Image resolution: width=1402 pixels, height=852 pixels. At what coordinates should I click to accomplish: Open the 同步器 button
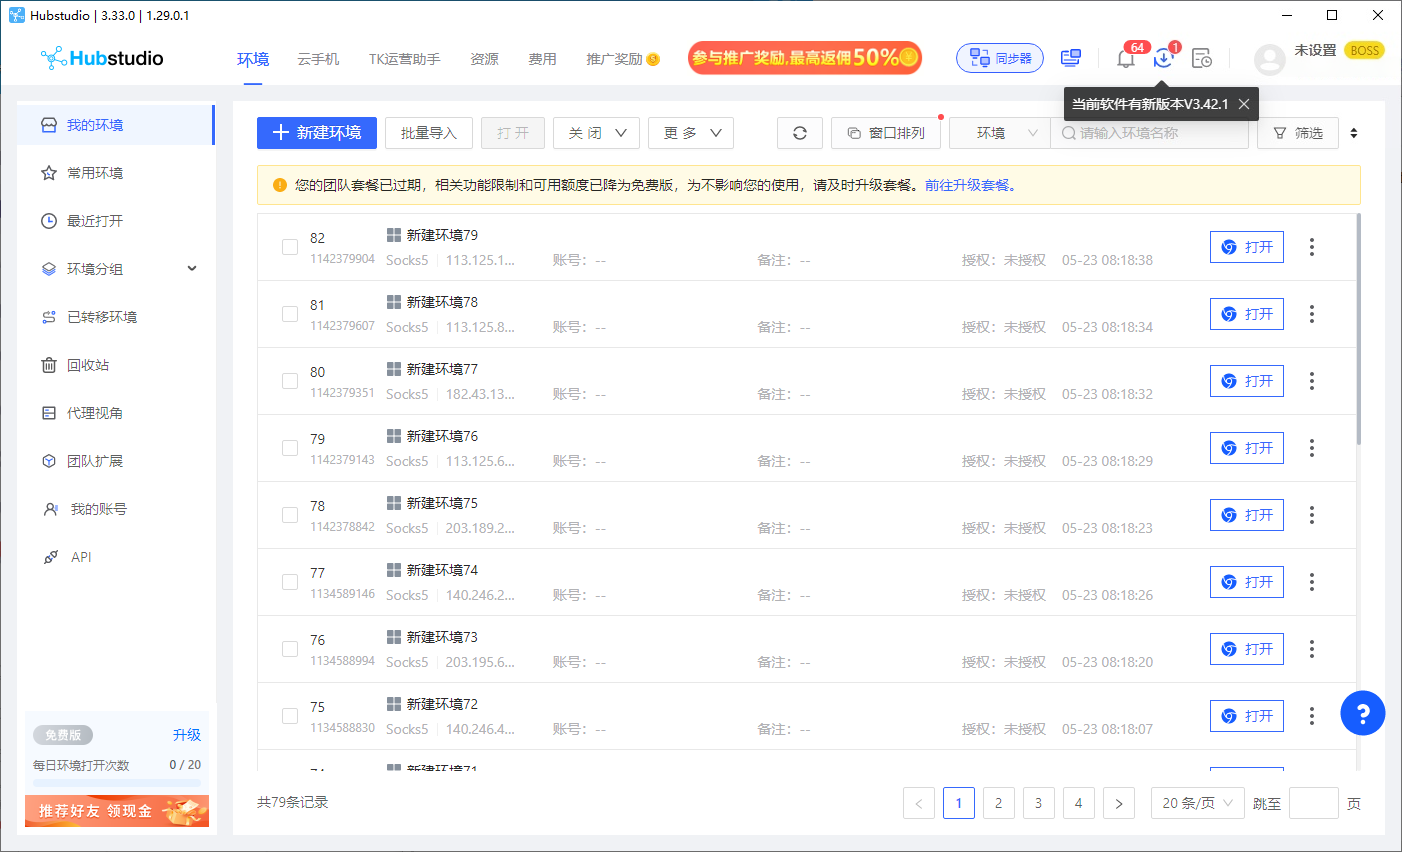1000,58
